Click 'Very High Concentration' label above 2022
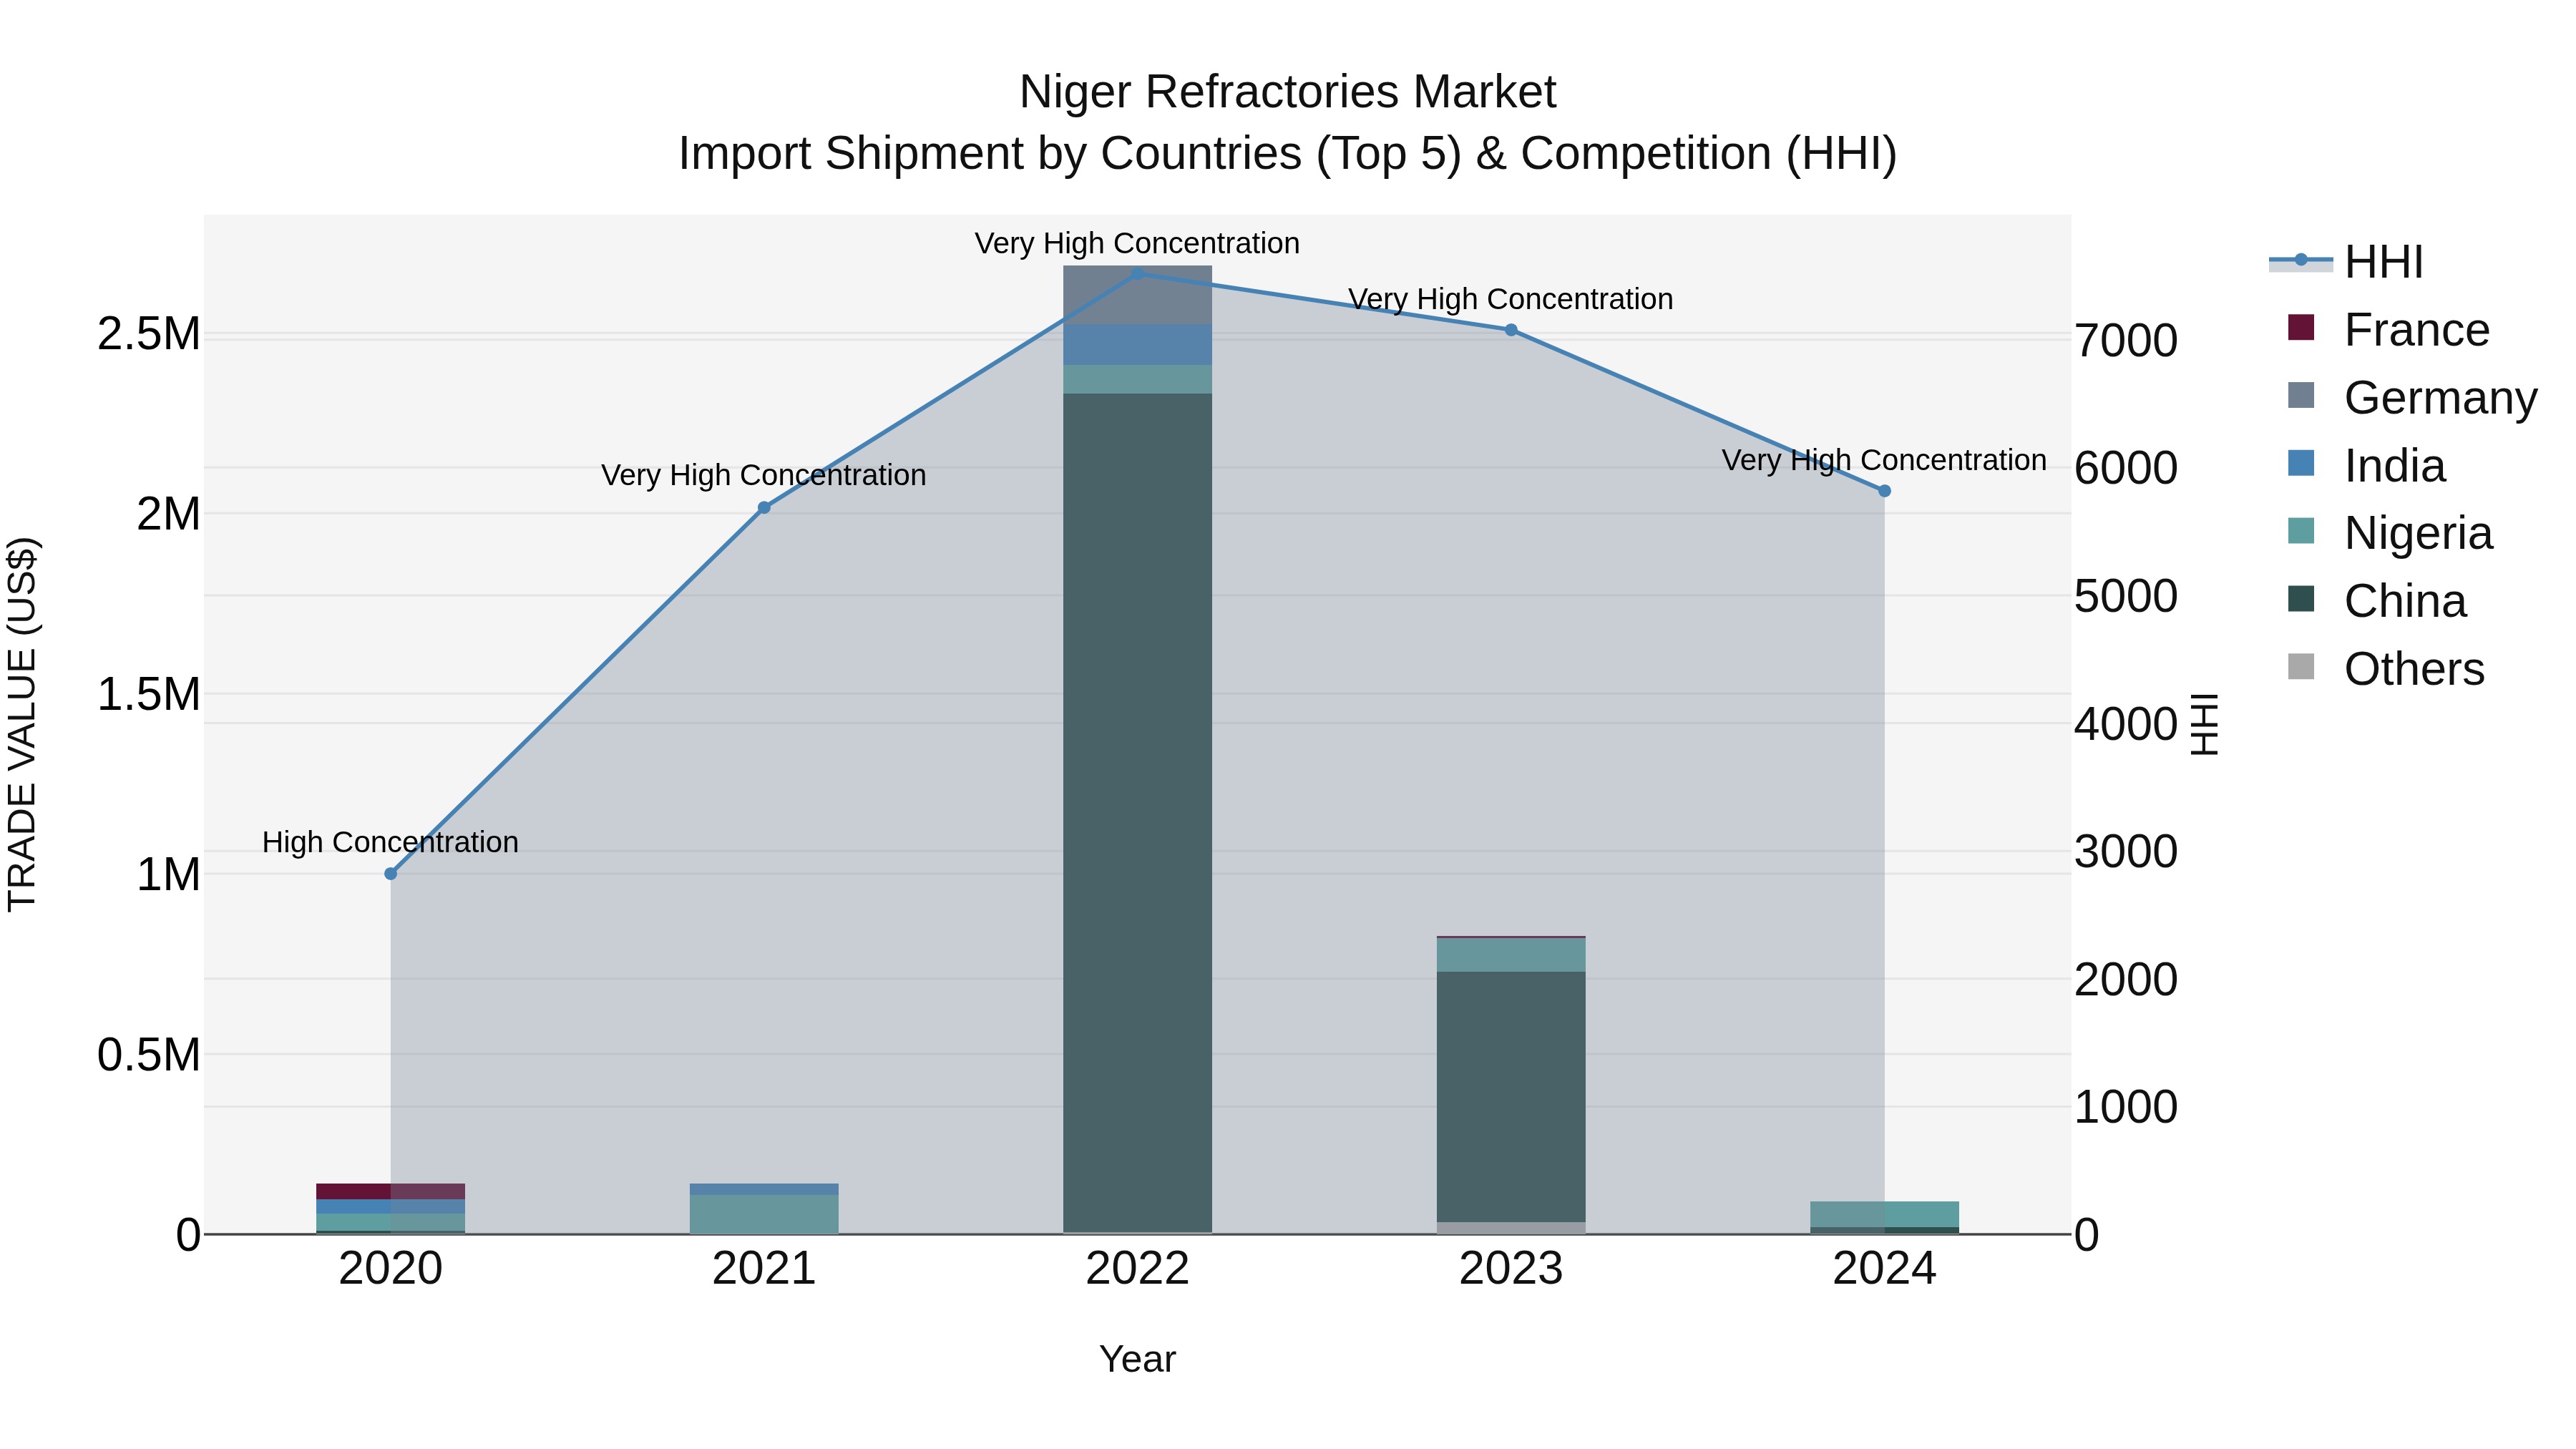Viewport: 2576px width, 1449px height. tap(1137, 243)
